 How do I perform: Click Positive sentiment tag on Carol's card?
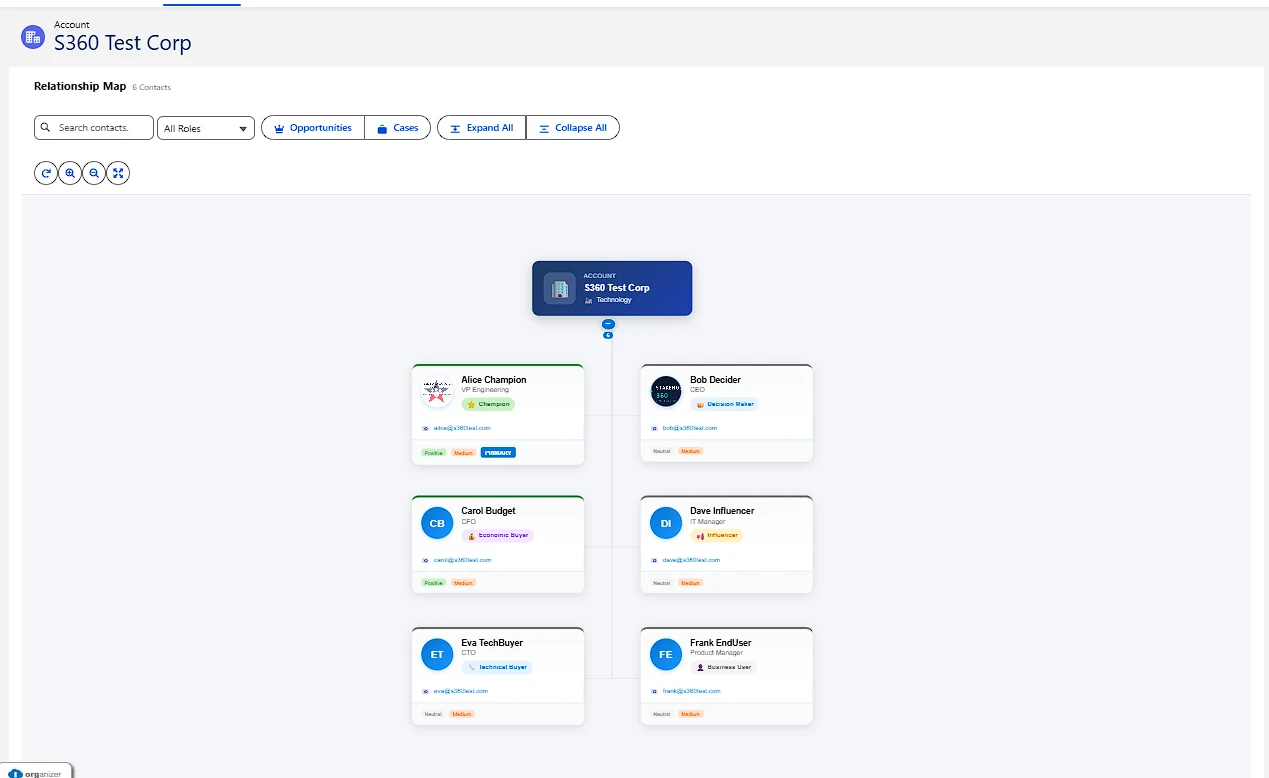coord(433,583)
